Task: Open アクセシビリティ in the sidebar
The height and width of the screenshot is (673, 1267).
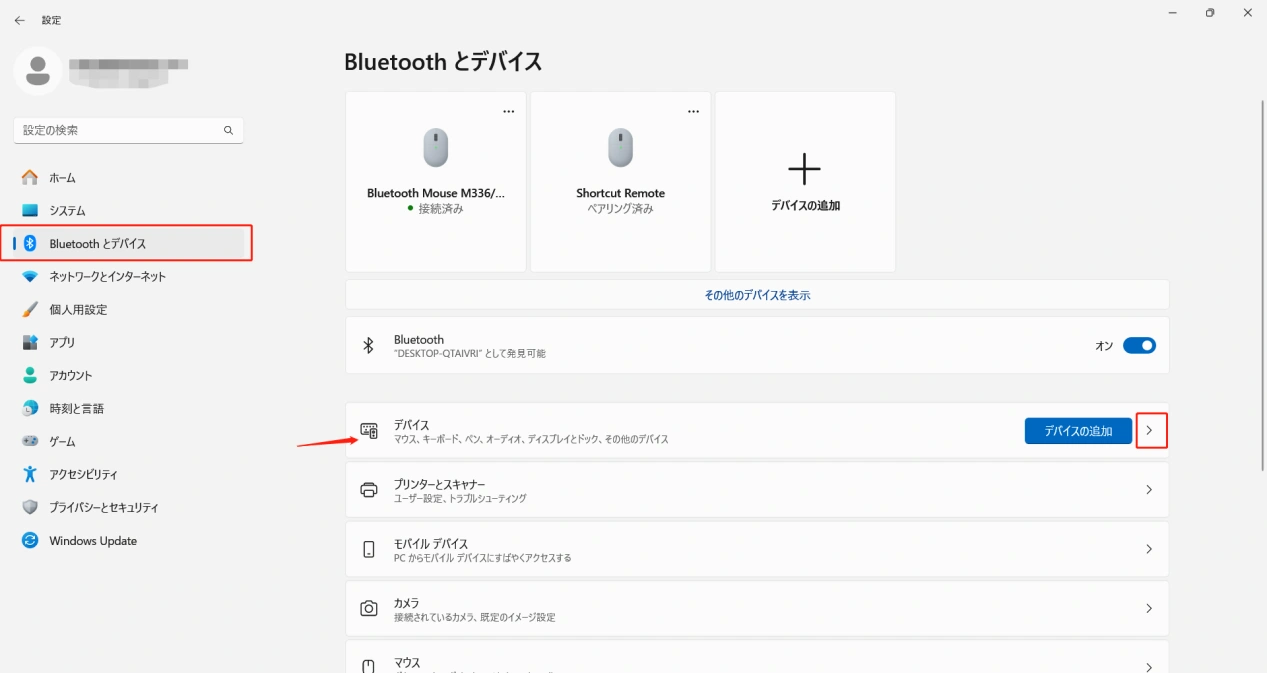Action: pos(83,475)
